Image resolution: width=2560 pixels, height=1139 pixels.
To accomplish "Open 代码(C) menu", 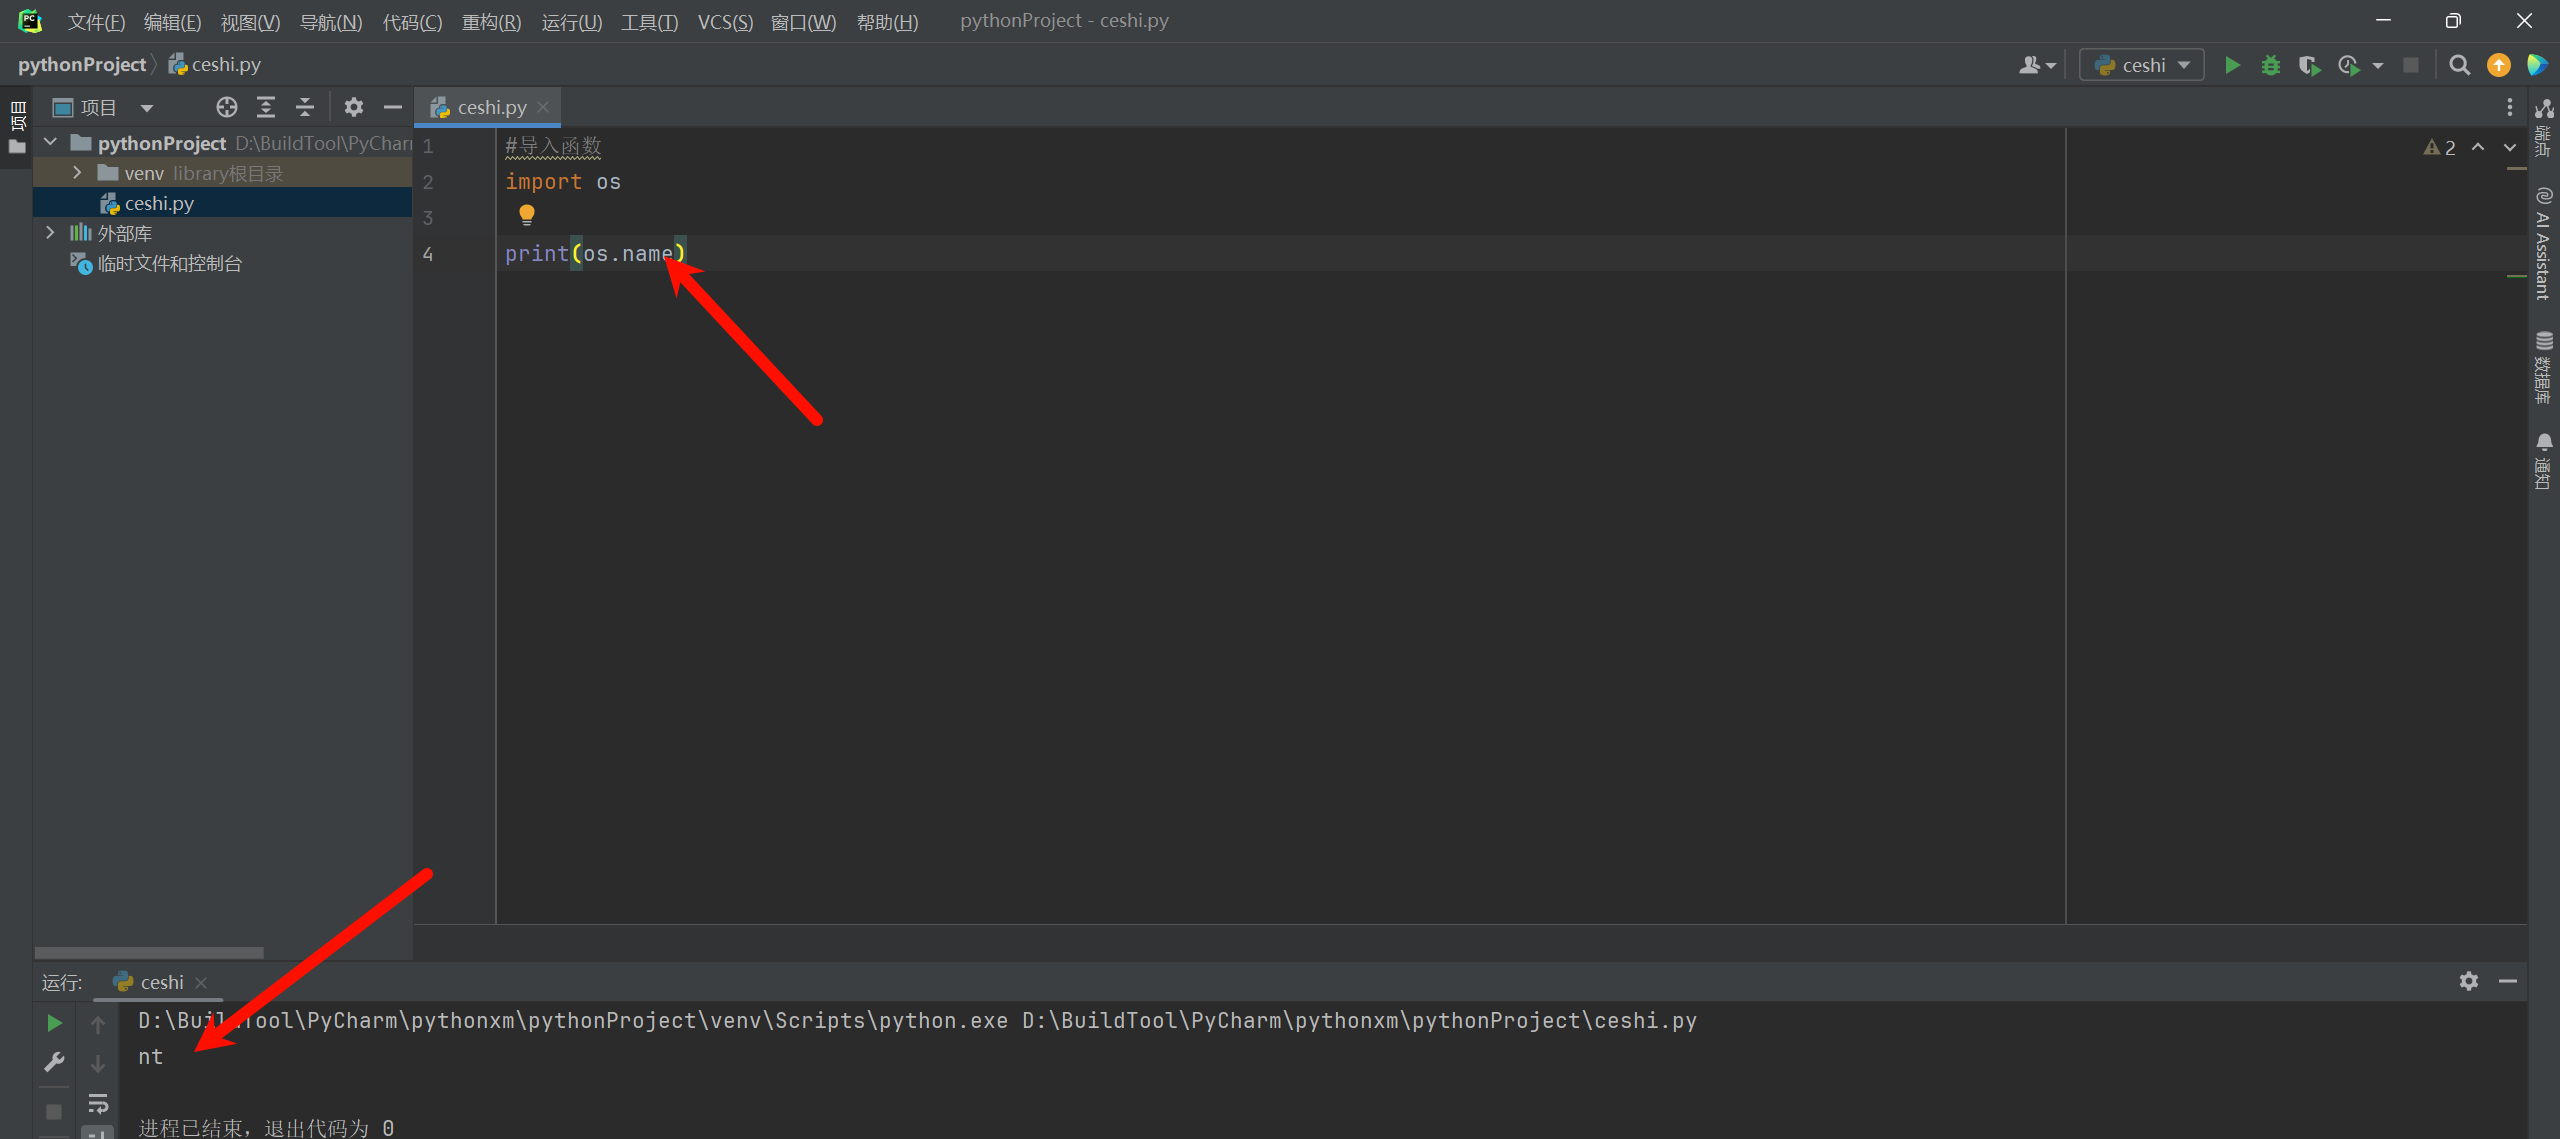I will (412, 21).
